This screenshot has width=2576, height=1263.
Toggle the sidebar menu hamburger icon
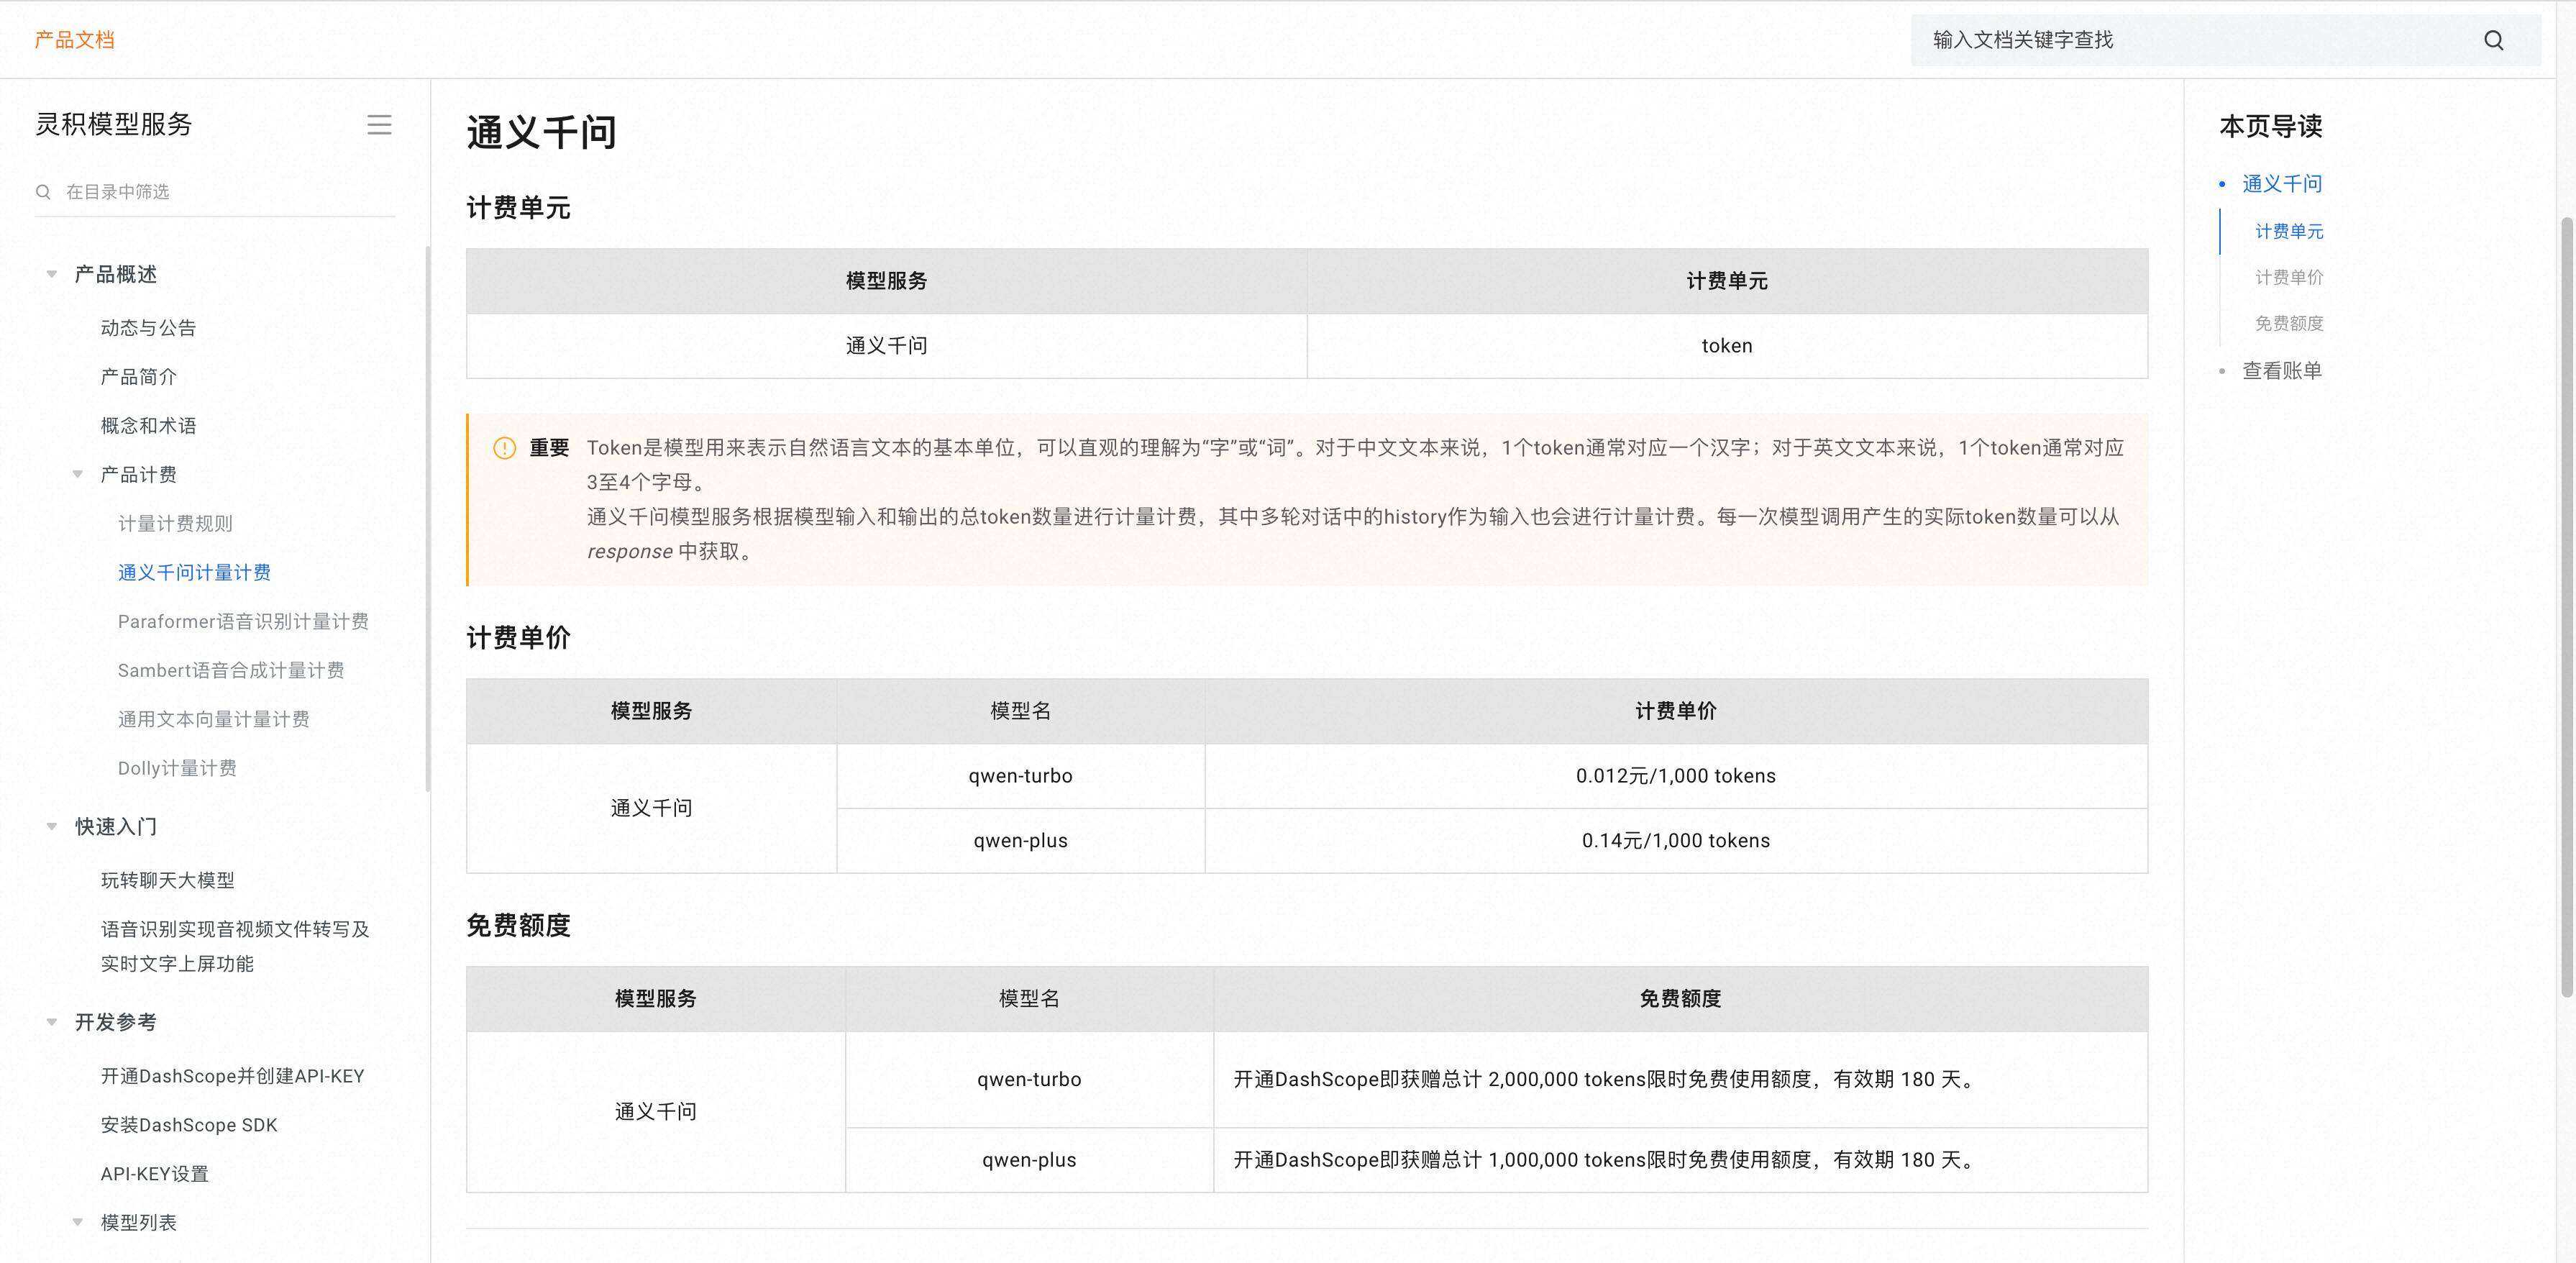[x=379, y=125]
